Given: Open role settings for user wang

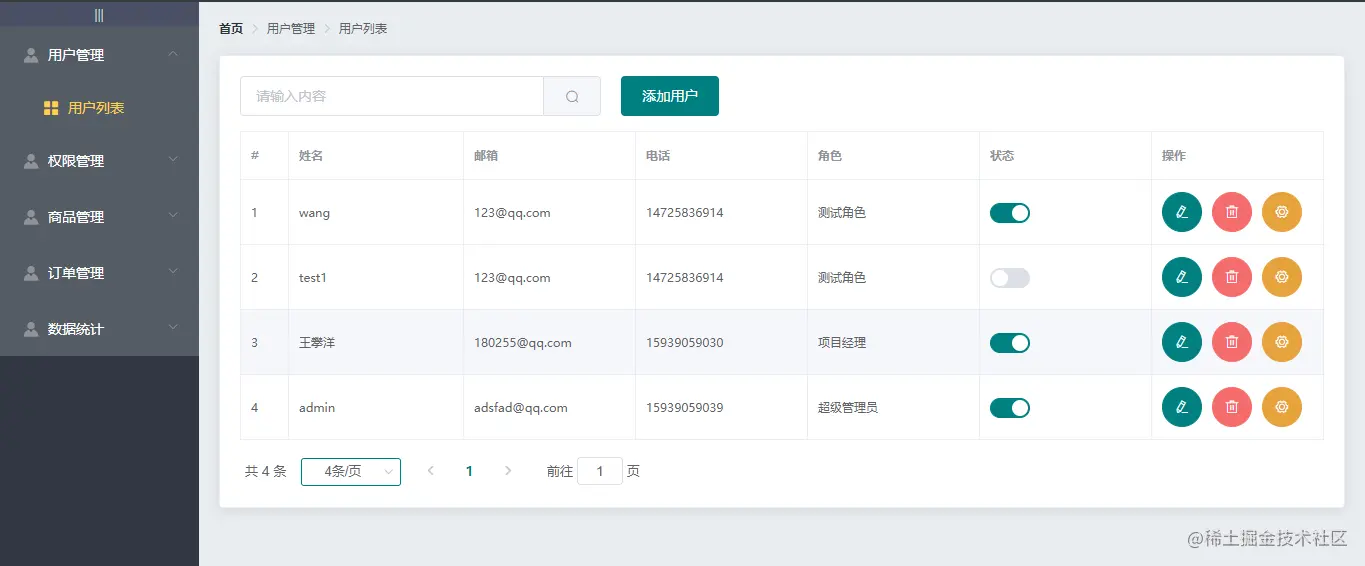Looking at the screenshot, I should pyautogui.click(x=1282, y=212).
